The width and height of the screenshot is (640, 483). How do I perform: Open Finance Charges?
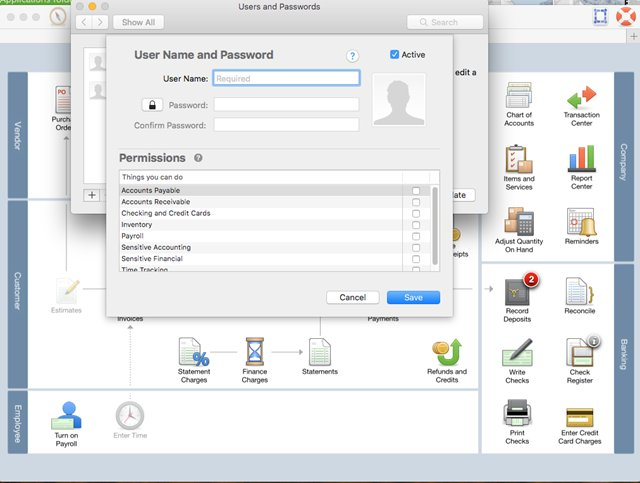255,361
